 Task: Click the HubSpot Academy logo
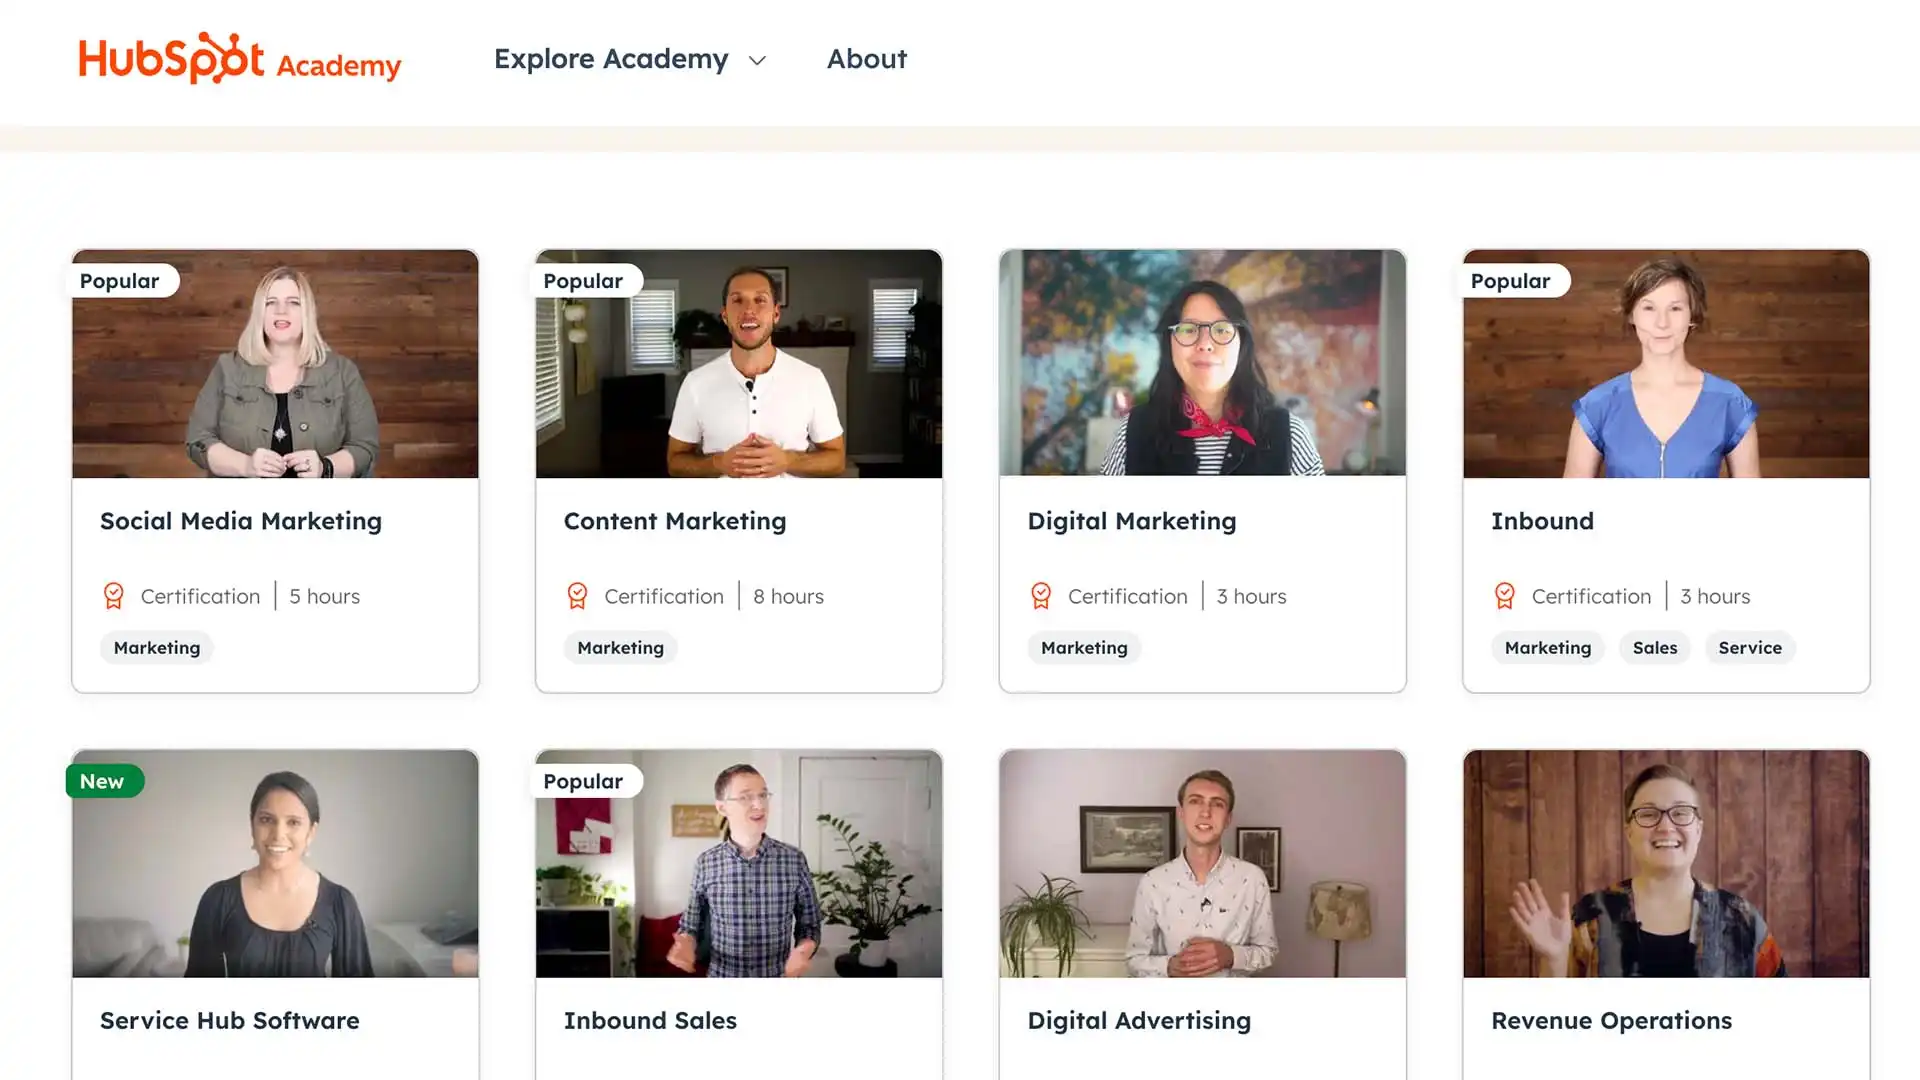point(240,59)
